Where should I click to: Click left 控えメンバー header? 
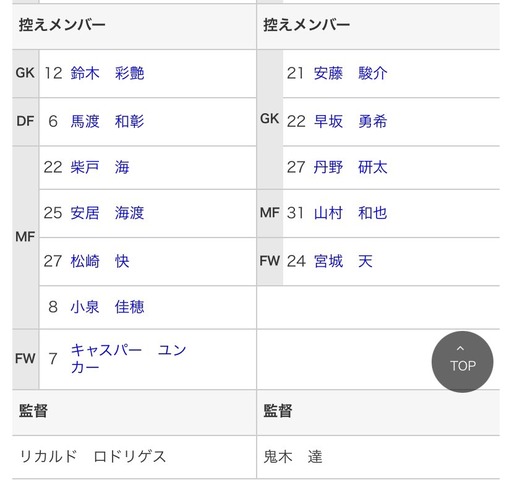(x=62, y=25)
